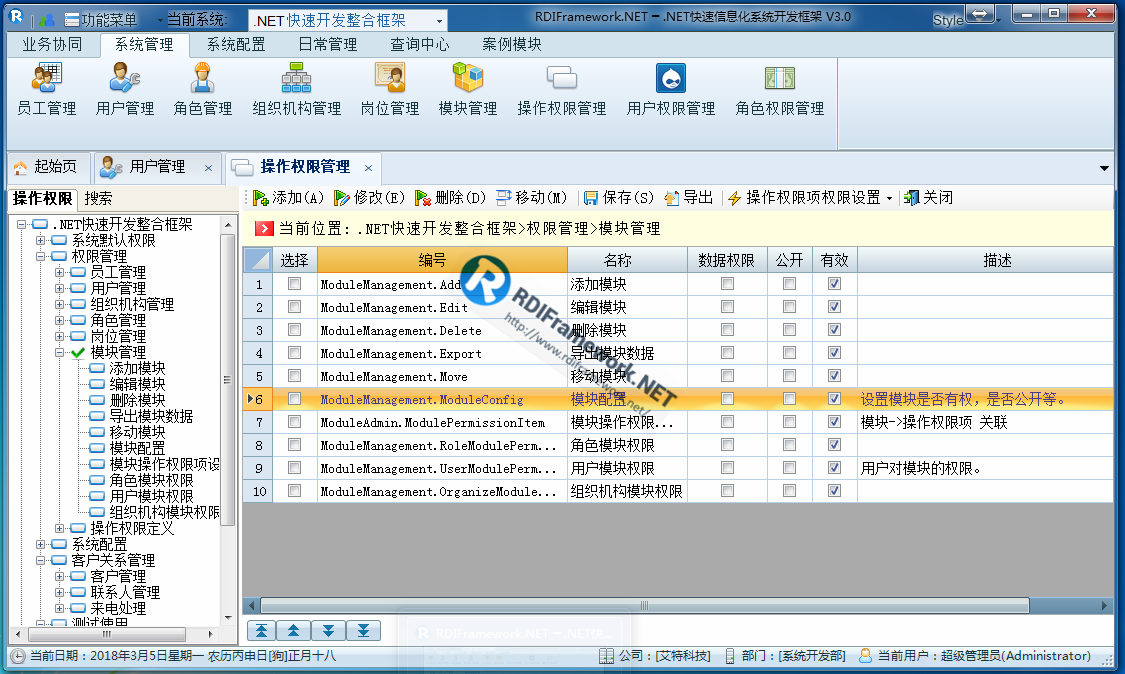
Task: Open the 起始页 document tab
Action: click(47, 167)
